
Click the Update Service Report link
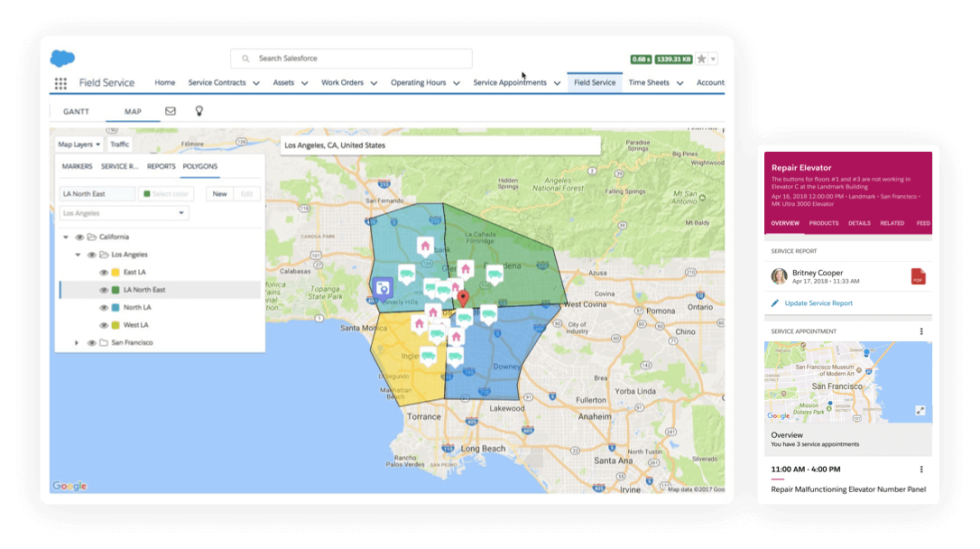point(818,303)
